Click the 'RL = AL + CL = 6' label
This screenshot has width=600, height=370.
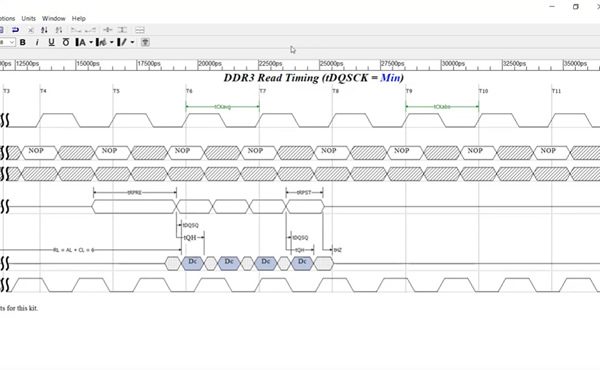73,250
